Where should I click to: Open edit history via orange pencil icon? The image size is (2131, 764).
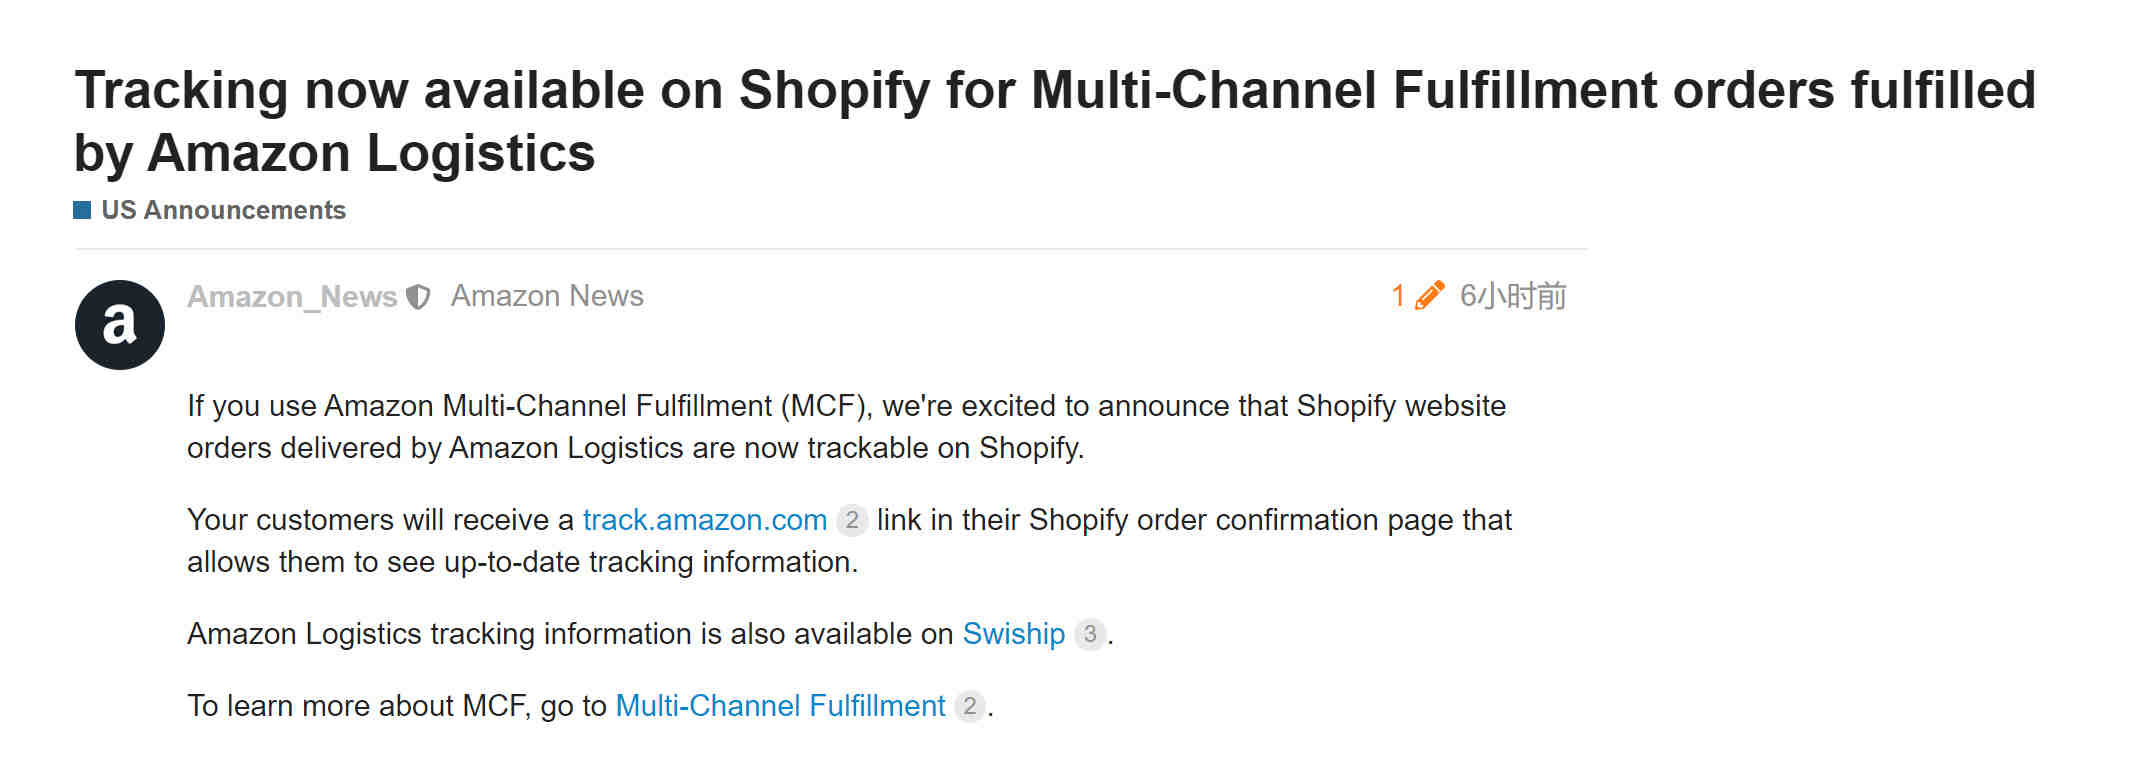pos(1430,295)
